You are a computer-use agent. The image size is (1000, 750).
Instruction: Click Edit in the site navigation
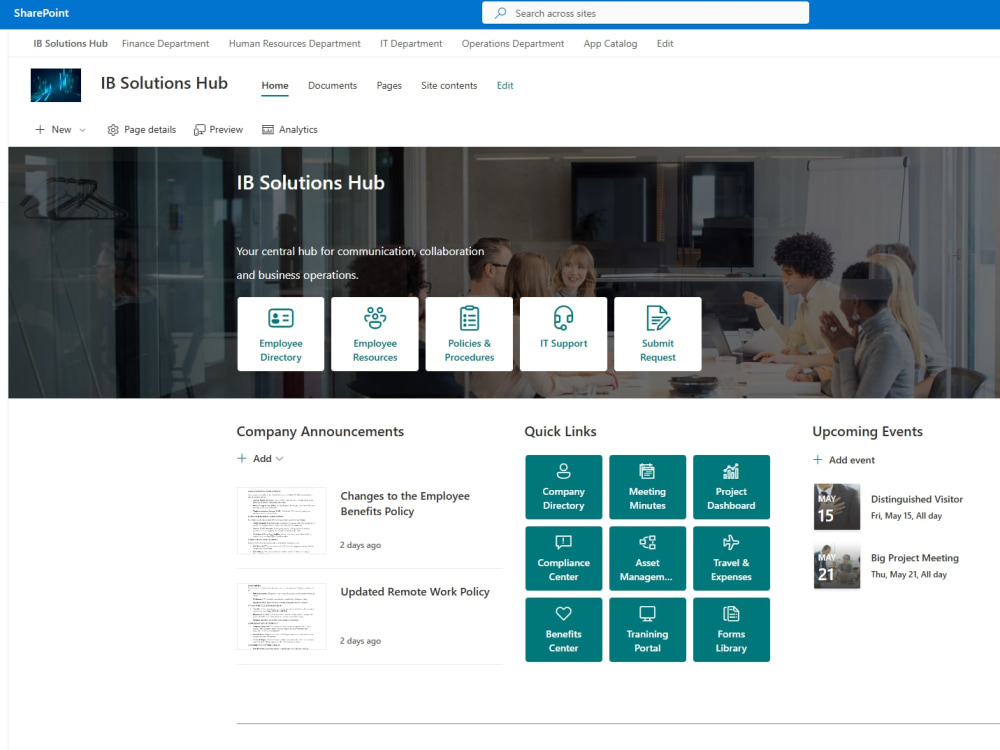[505, 85]
